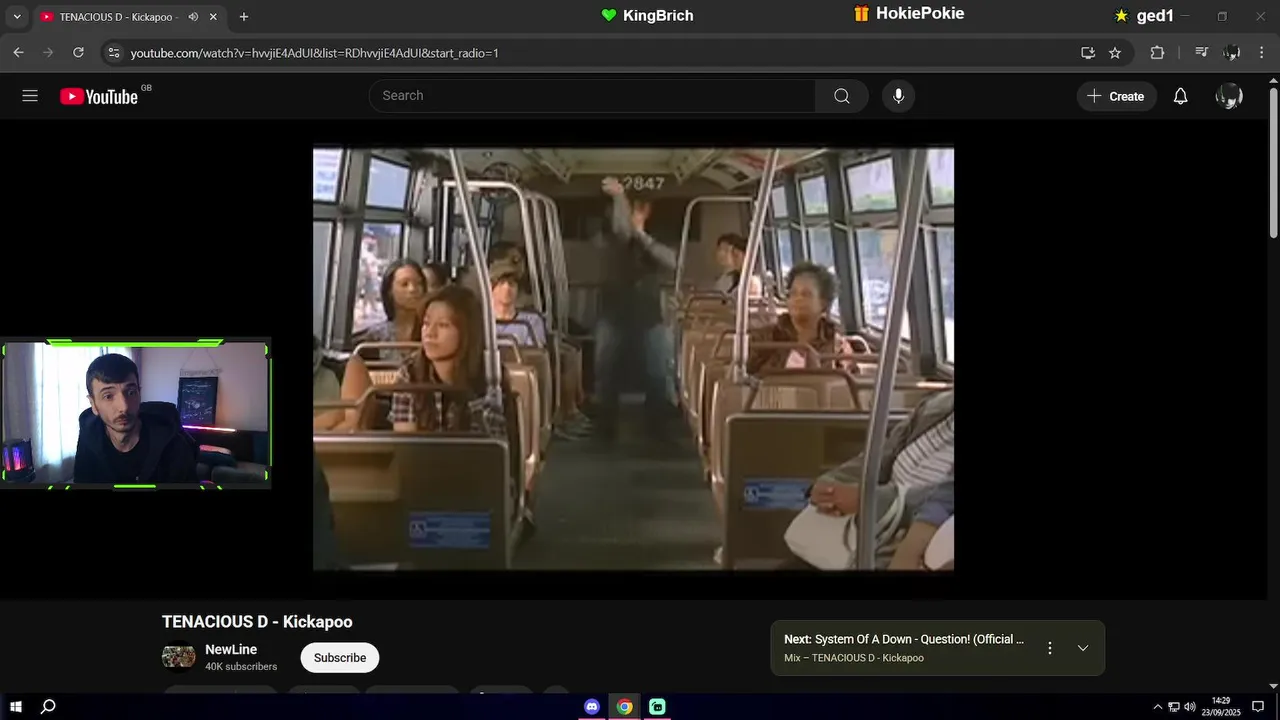Click the page vertical scrollbar thumb
This screenshot has height=720, width=1280.
pos(1273,163)
